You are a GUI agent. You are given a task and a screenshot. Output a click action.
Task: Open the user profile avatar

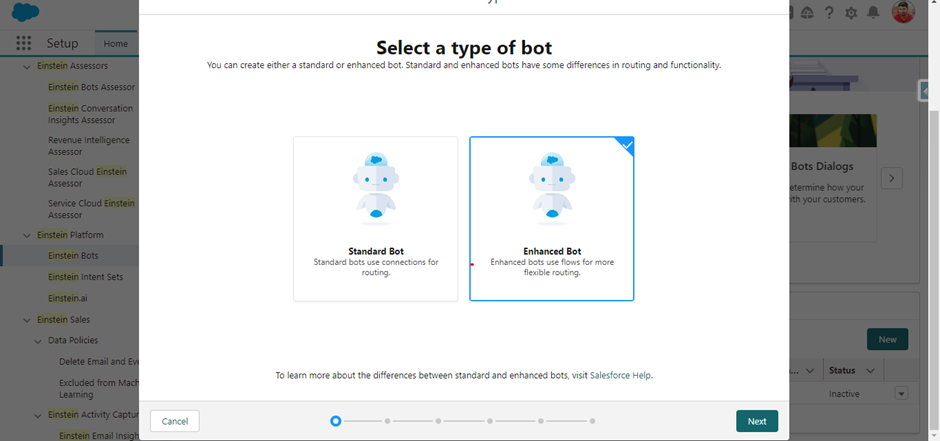click(903, 12)
